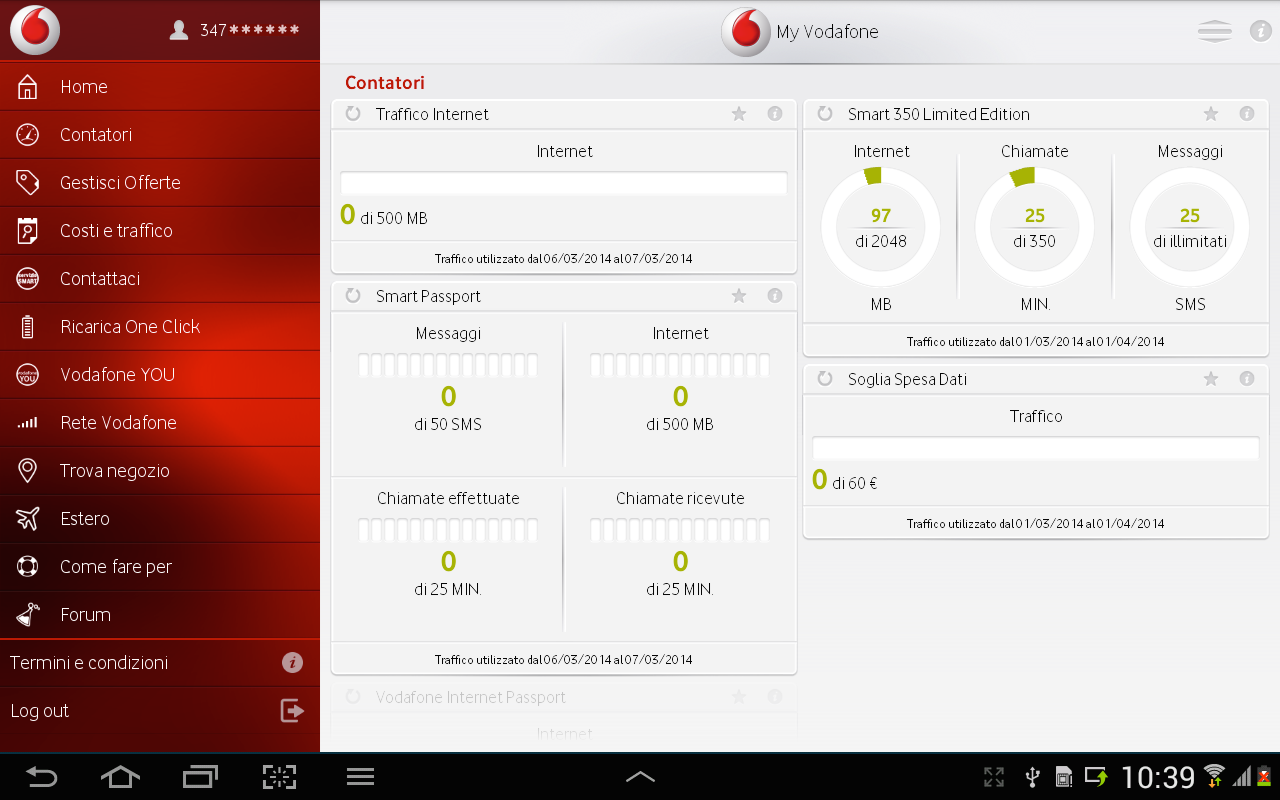Star the Smart 350 Limited Edition widget
1280x800 pixels.
tap(1211, 114)
